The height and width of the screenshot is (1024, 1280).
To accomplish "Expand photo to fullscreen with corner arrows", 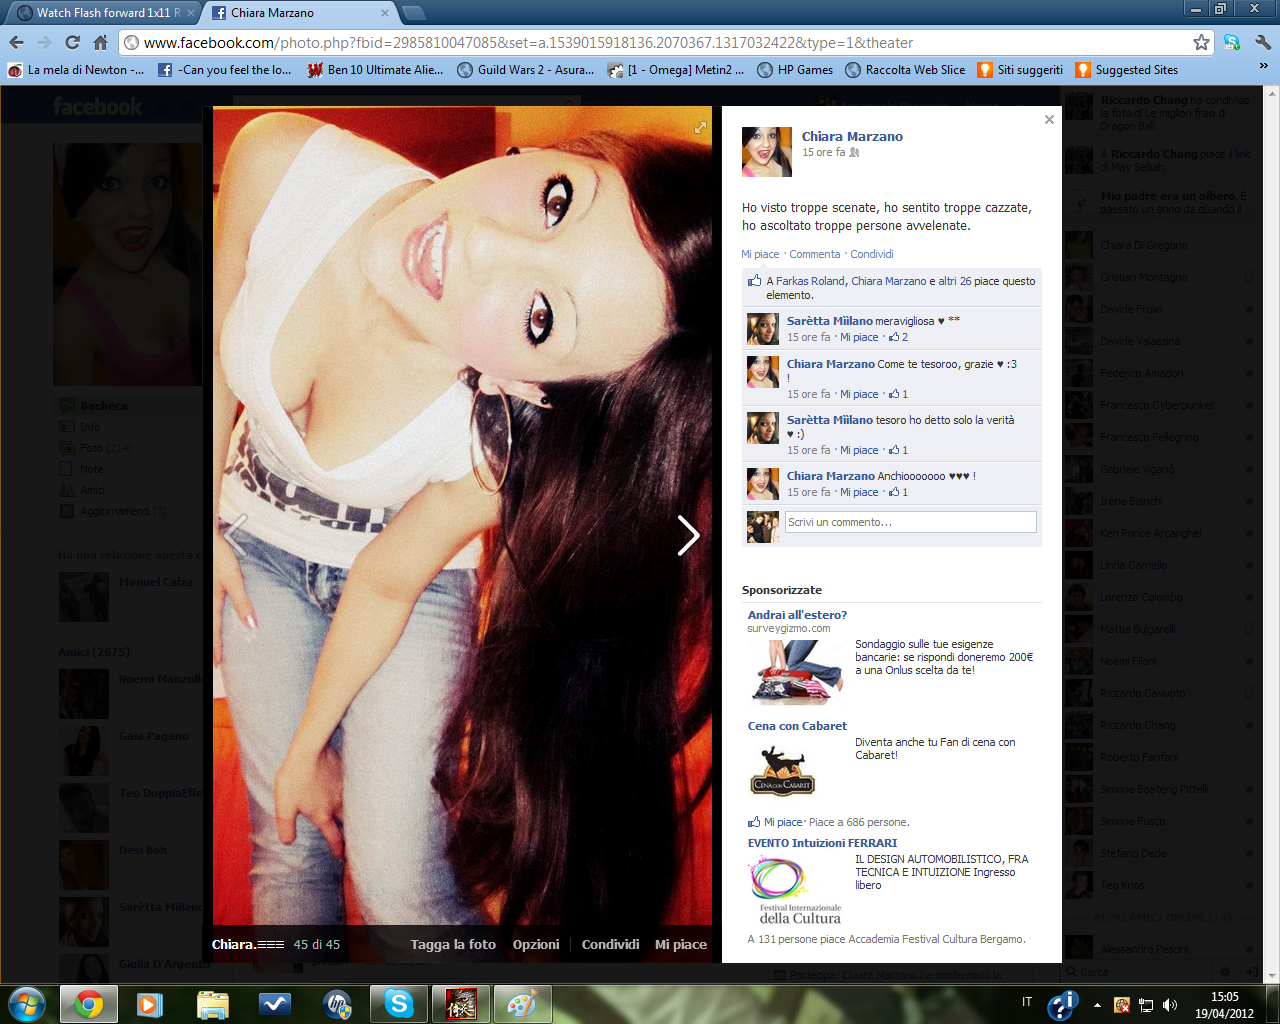I will tap(700, 128).
